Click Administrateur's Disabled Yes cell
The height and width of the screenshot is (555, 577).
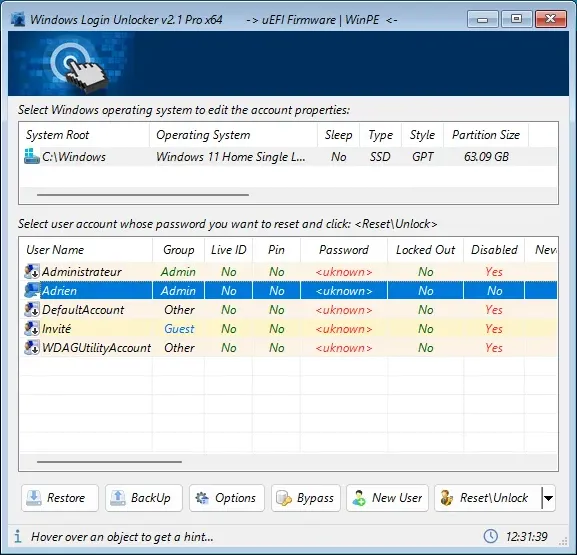click(x=494, y=272)
